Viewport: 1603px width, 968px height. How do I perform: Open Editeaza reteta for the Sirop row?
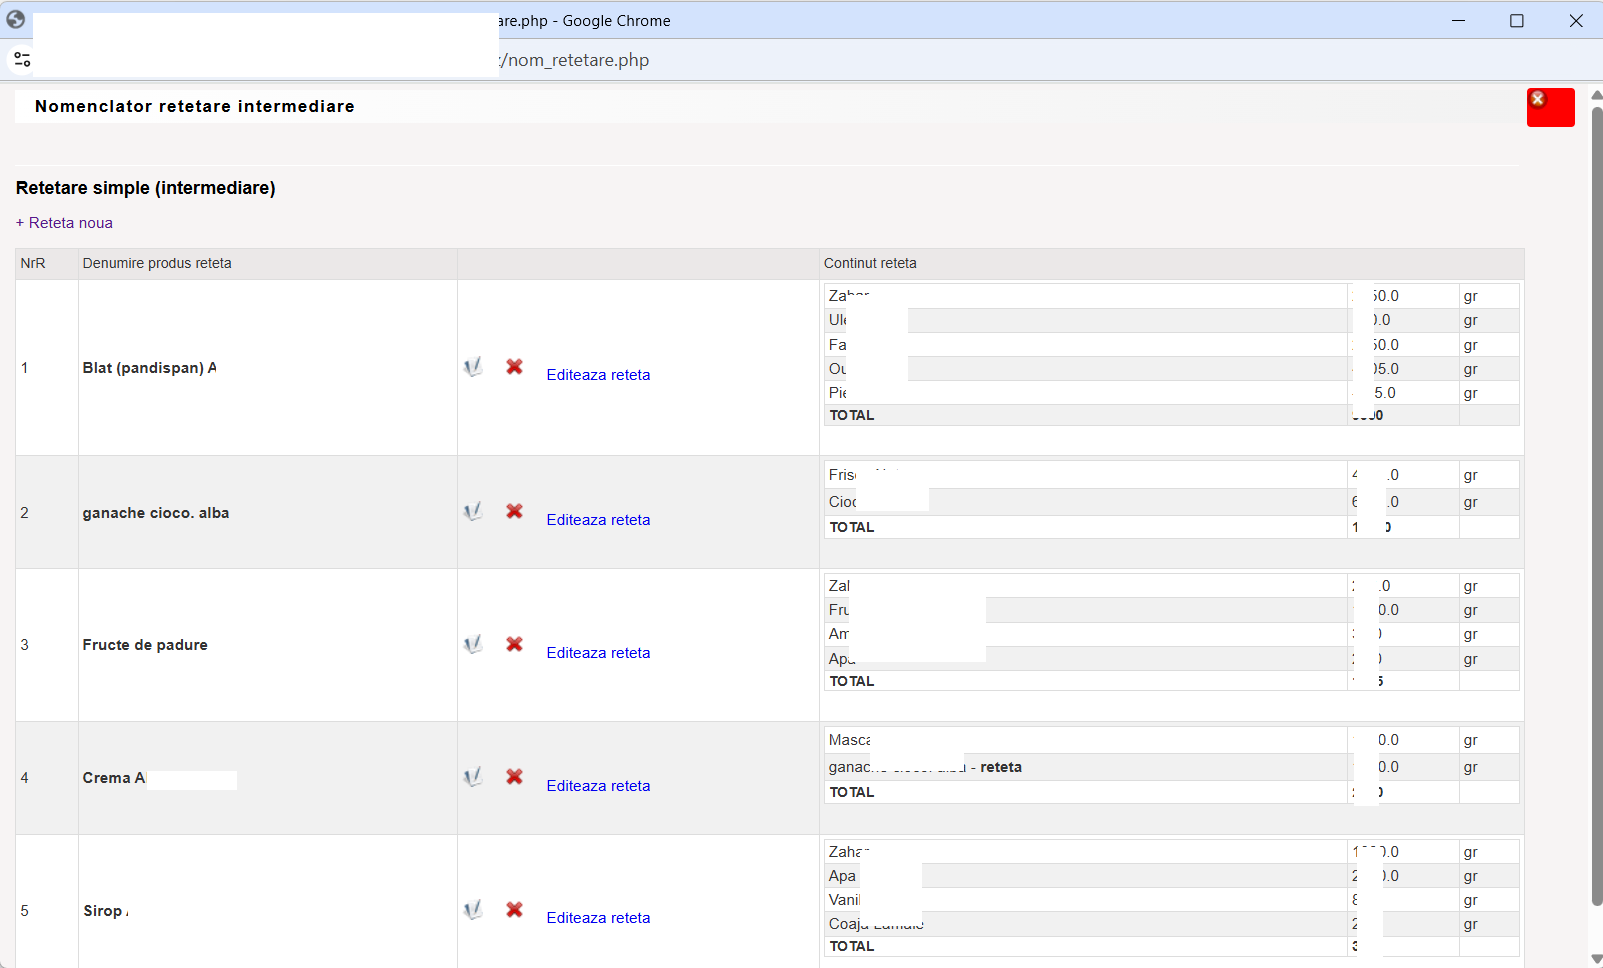point(598,918)
